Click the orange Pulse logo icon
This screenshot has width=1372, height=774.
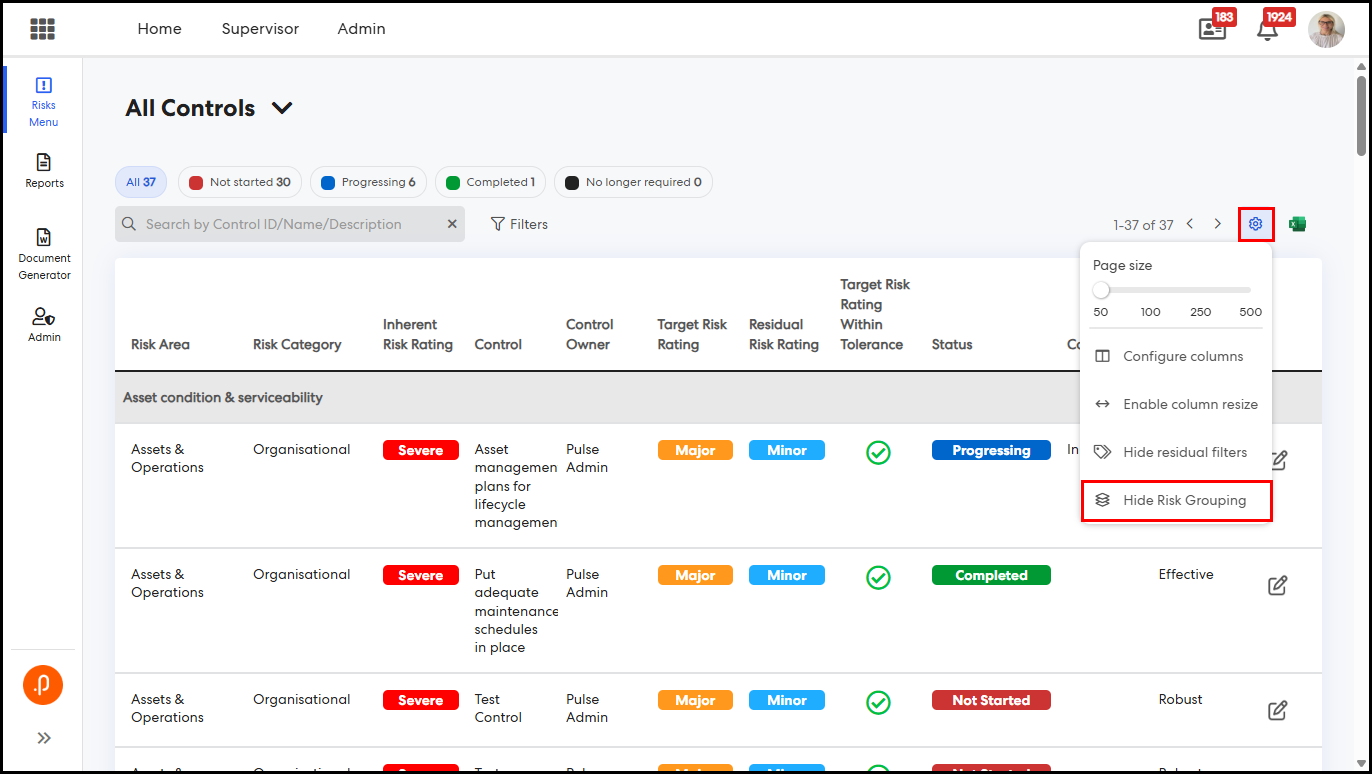(43, 685)
